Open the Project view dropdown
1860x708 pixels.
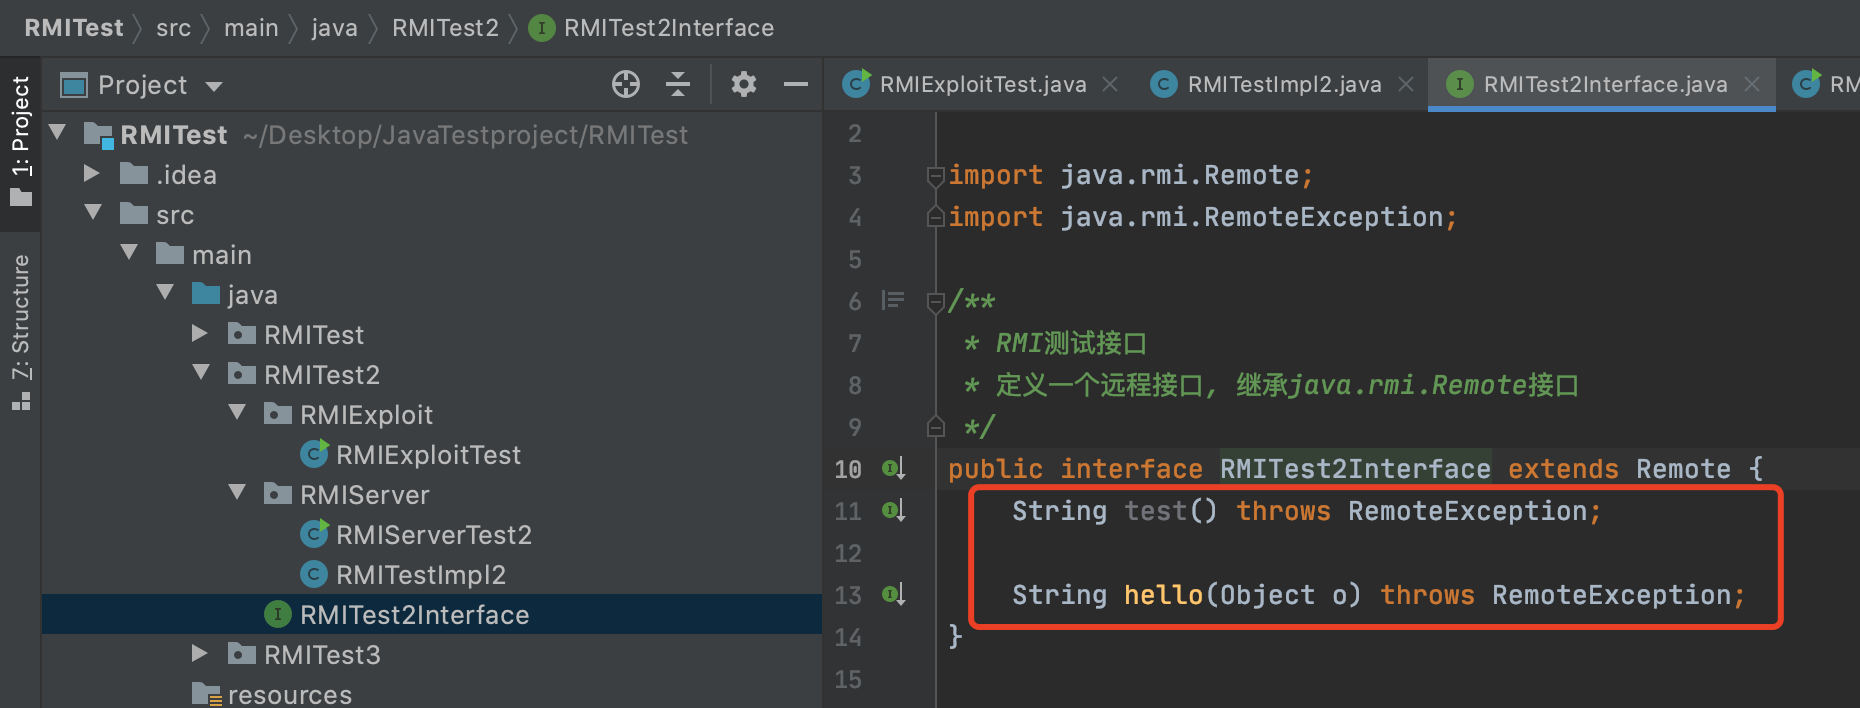pyautogui.click(x=214, y=86)
